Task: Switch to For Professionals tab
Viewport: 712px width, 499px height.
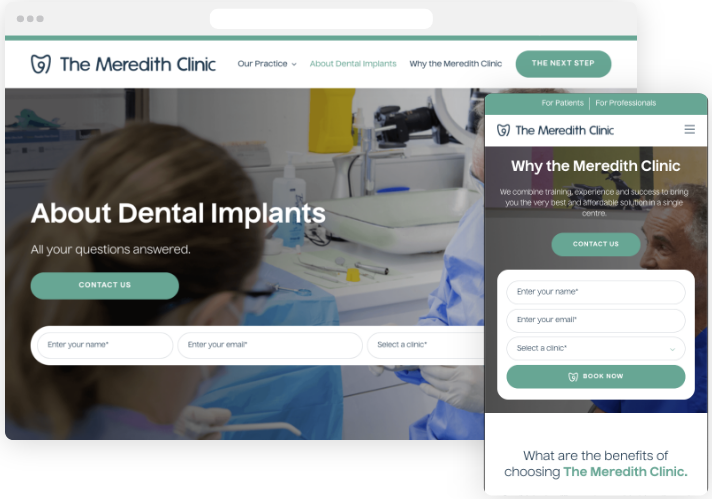Action: 625,103
